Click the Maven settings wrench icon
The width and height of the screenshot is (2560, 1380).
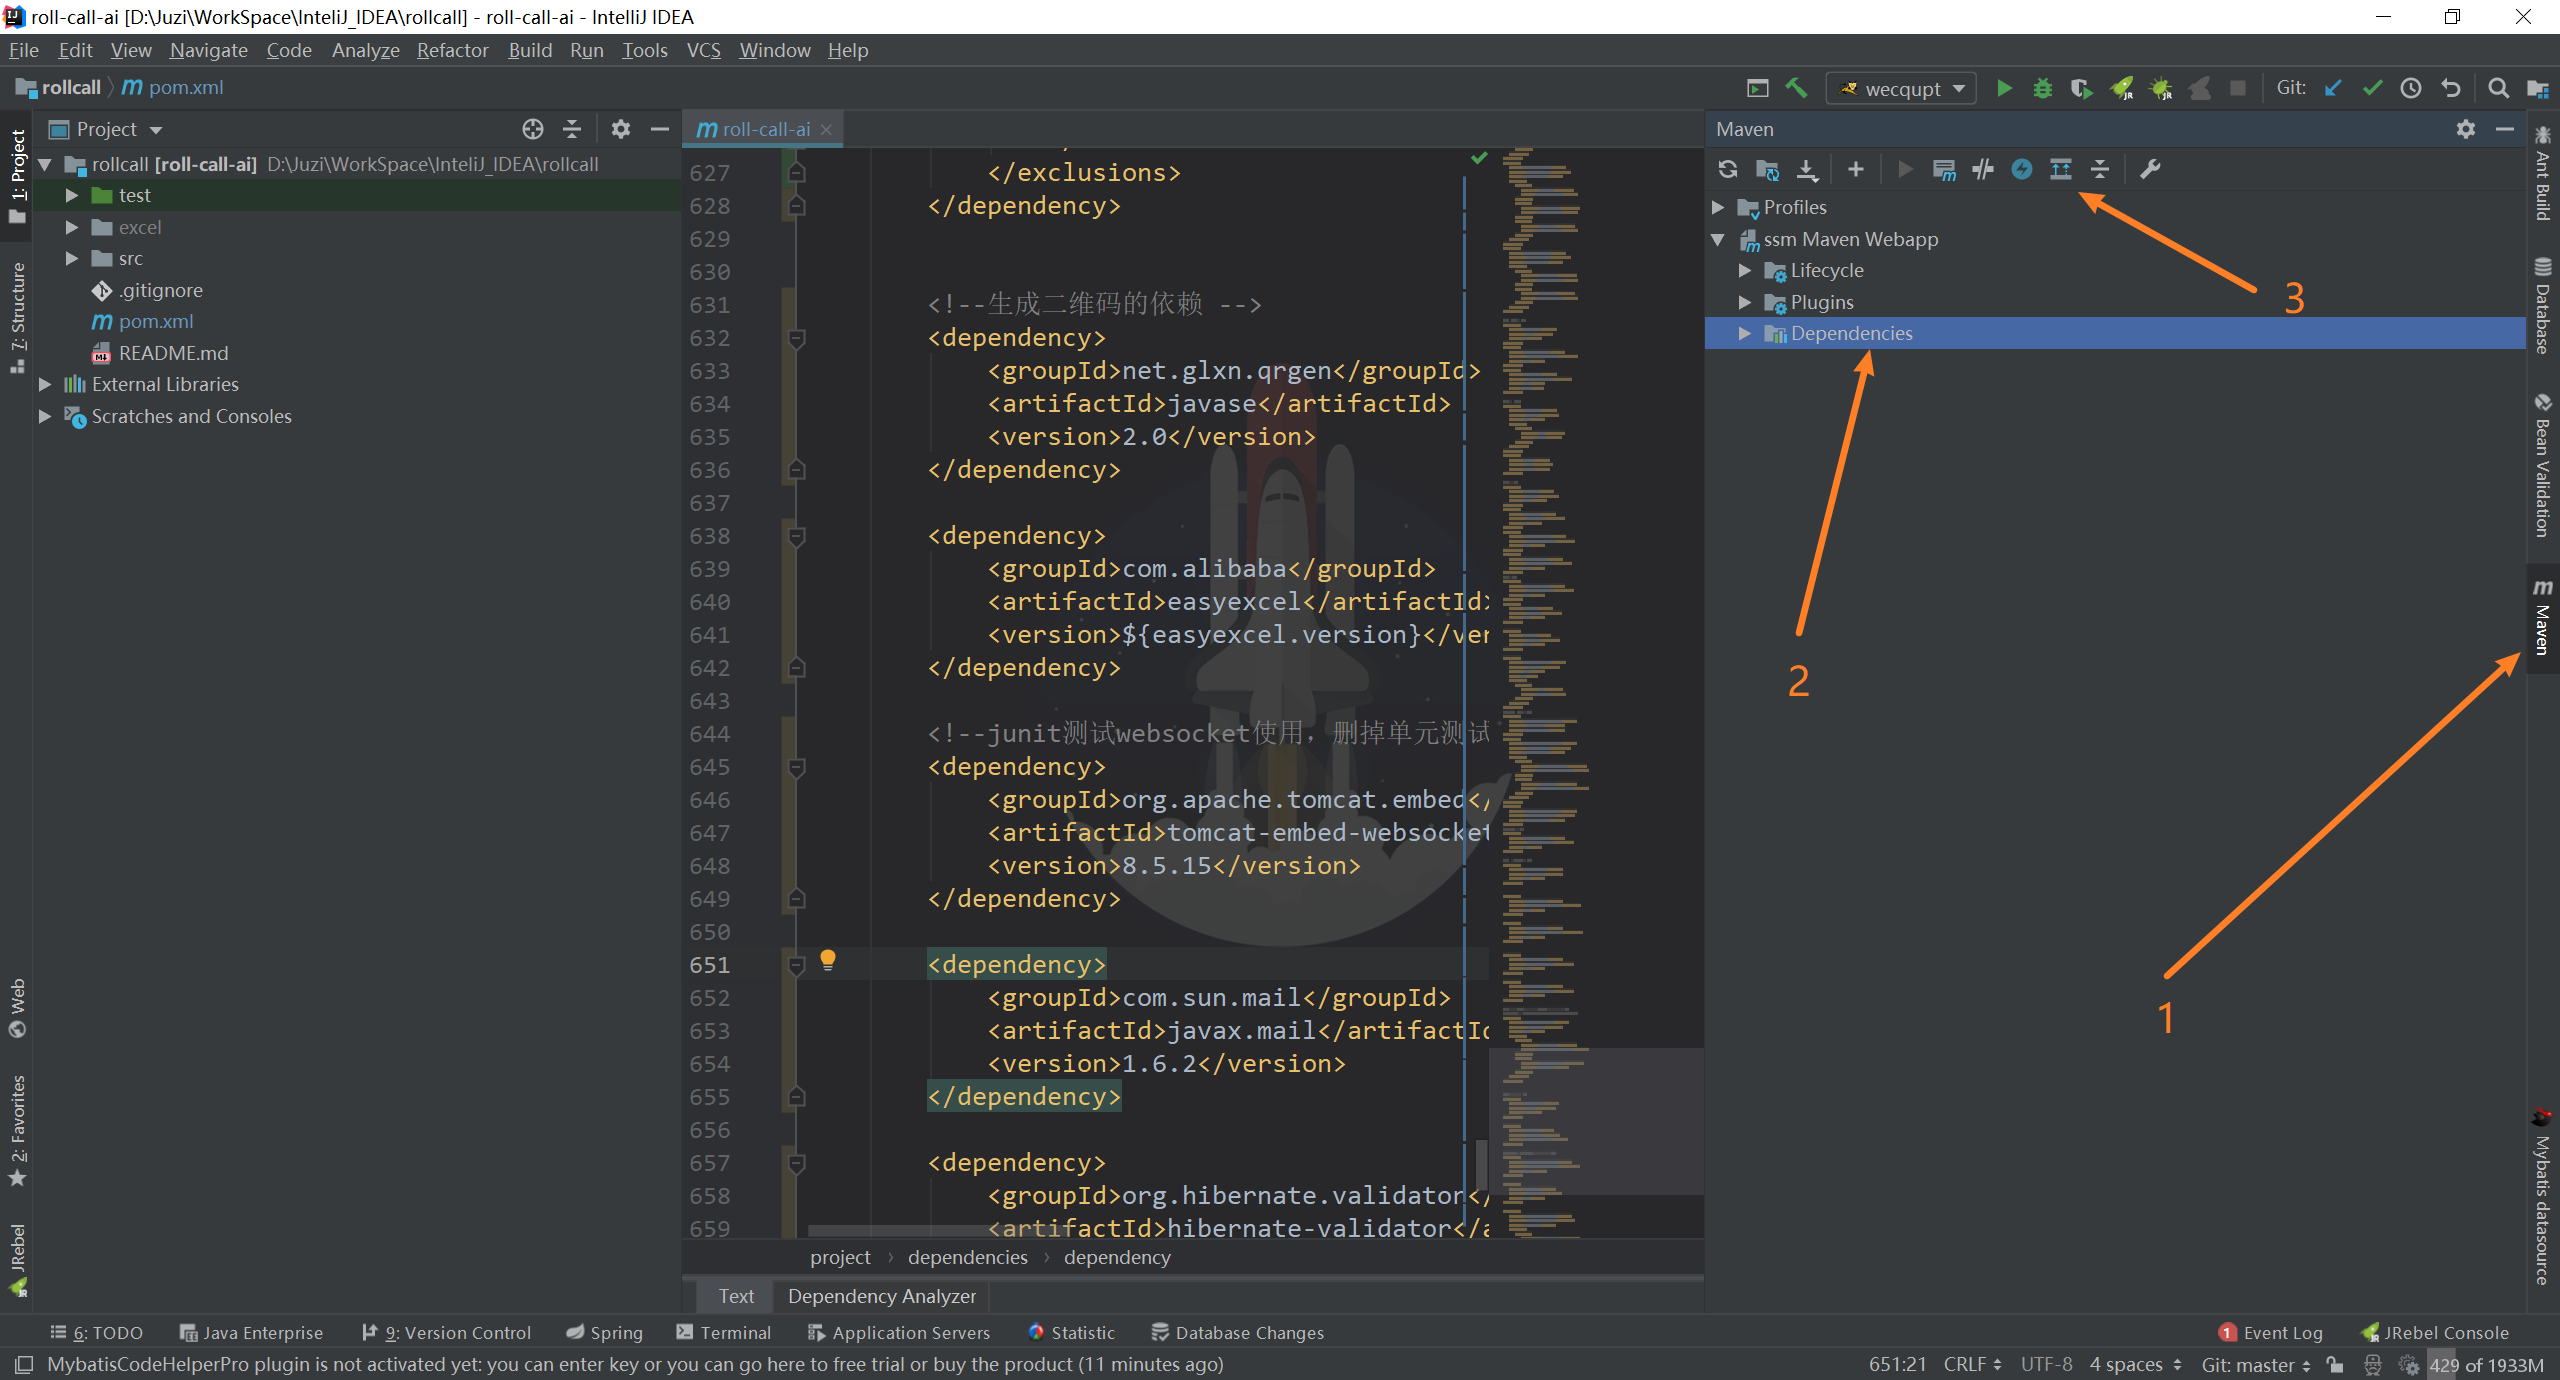(x=2151, y=168)
